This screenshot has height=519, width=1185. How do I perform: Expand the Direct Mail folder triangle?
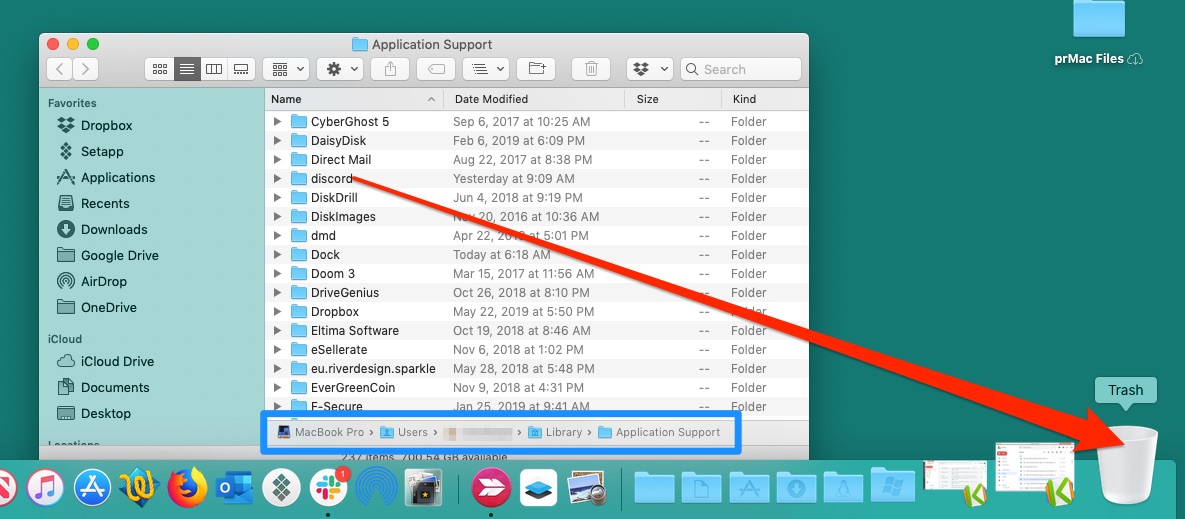point(277,159)
